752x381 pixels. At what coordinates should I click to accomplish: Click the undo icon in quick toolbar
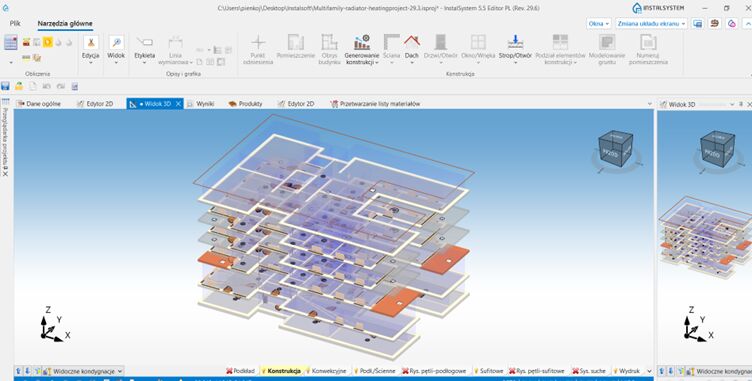[47, 86]
